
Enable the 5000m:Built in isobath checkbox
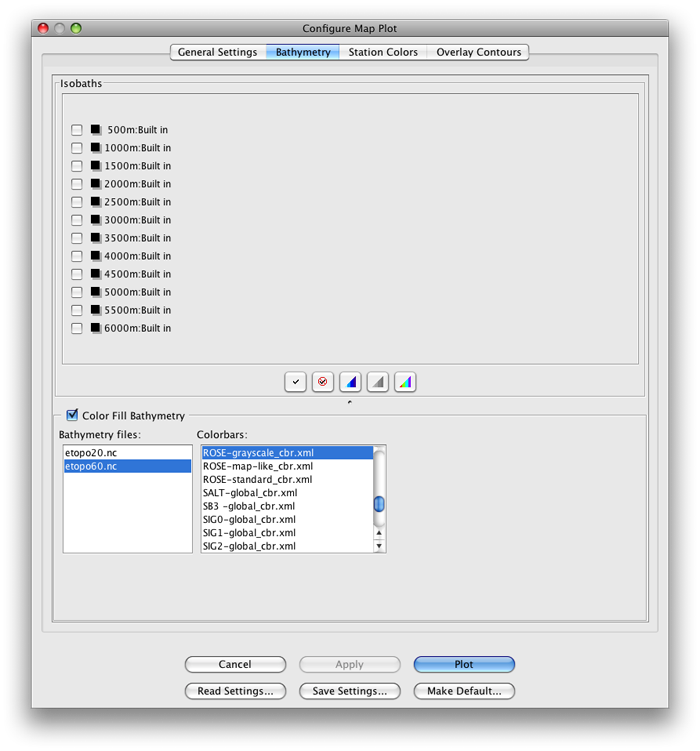tap(77, 292)
